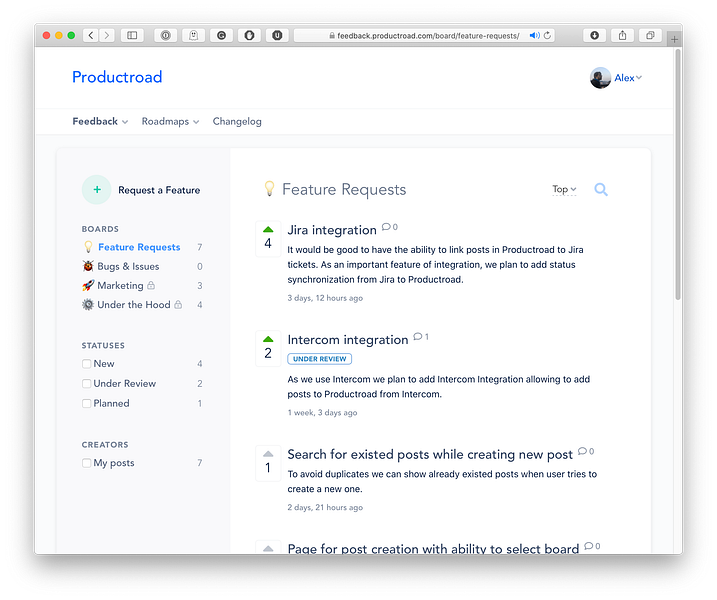Open the Top sort dropdown

[x=564, y=189]
